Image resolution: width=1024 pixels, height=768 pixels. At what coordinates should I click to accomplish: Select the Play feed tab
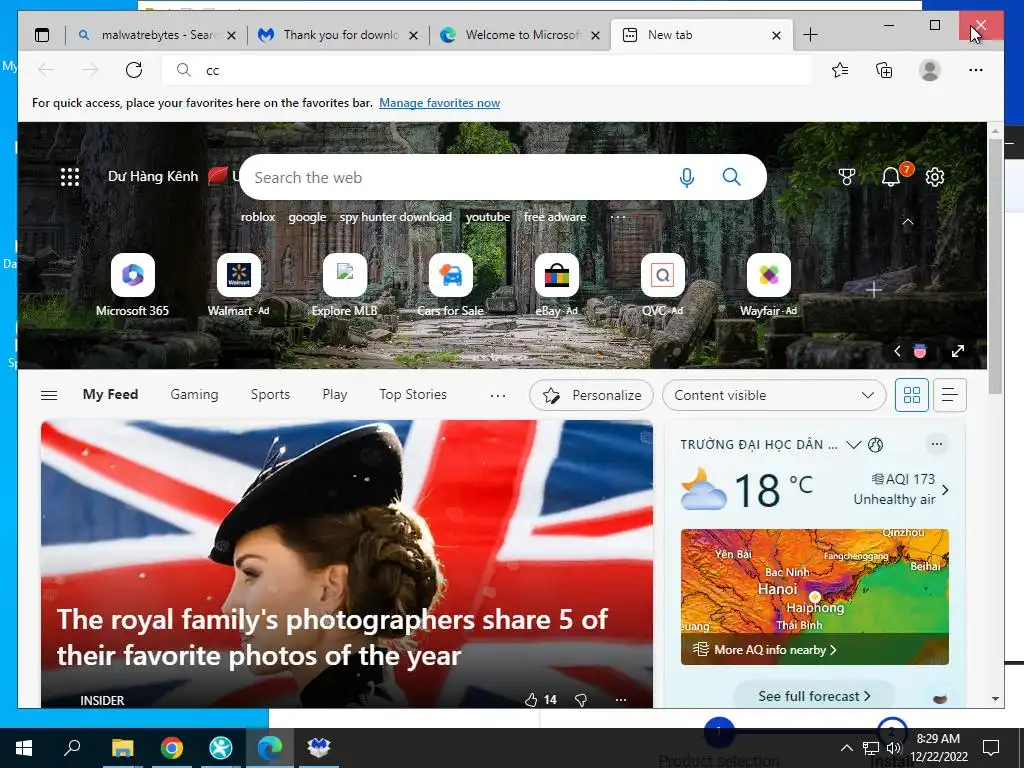tap(335, 394)
